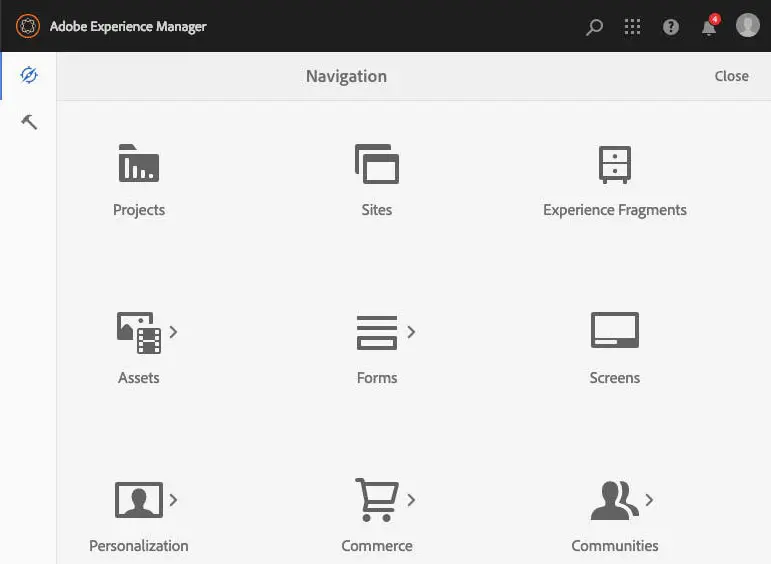Select the Assets image icon

[x=139, y=332]
